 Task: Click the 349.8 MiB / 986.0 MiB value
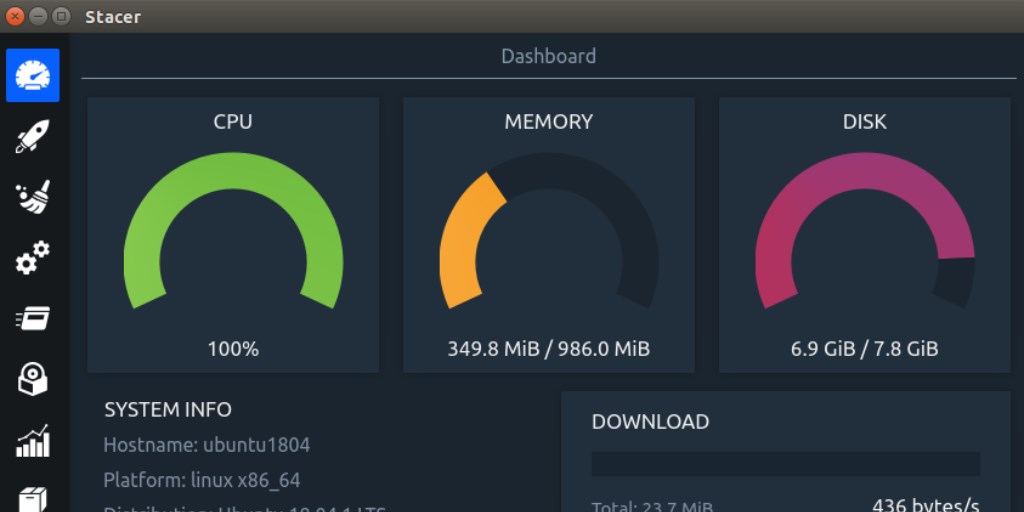[x=549, y=349]
